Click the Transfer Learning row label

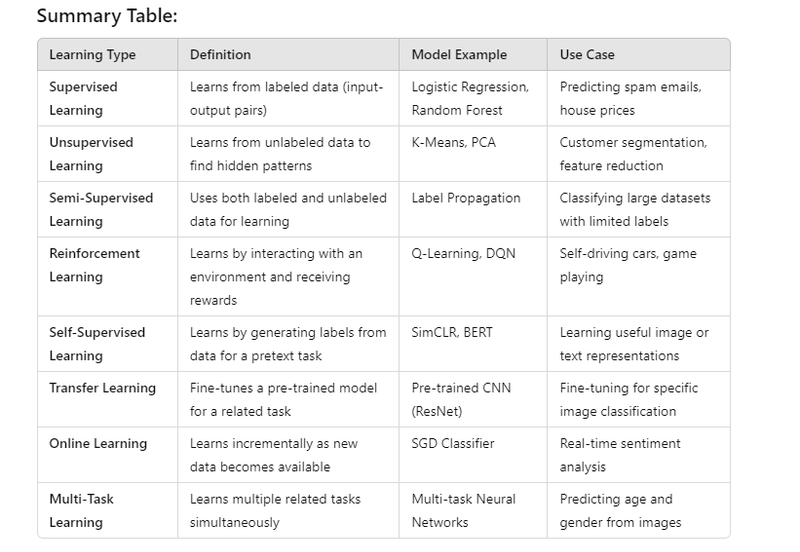pos(102,388)
